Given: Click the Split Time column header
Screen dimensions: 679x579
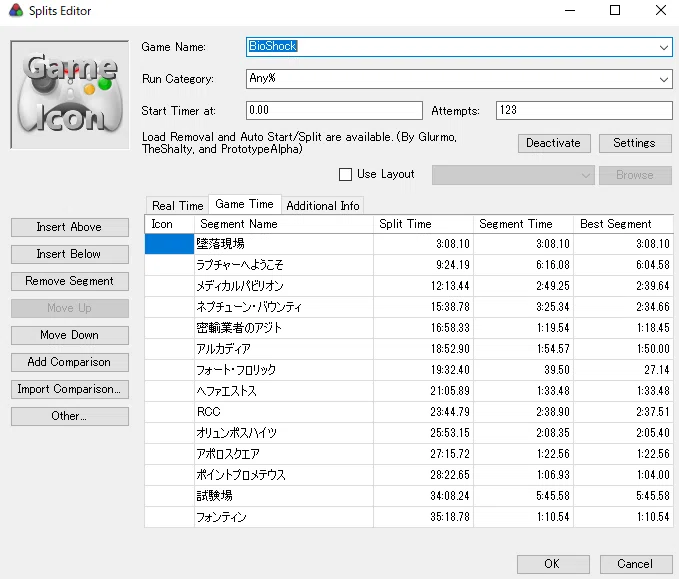Looking at the screenshot, I should pos(423,224).
